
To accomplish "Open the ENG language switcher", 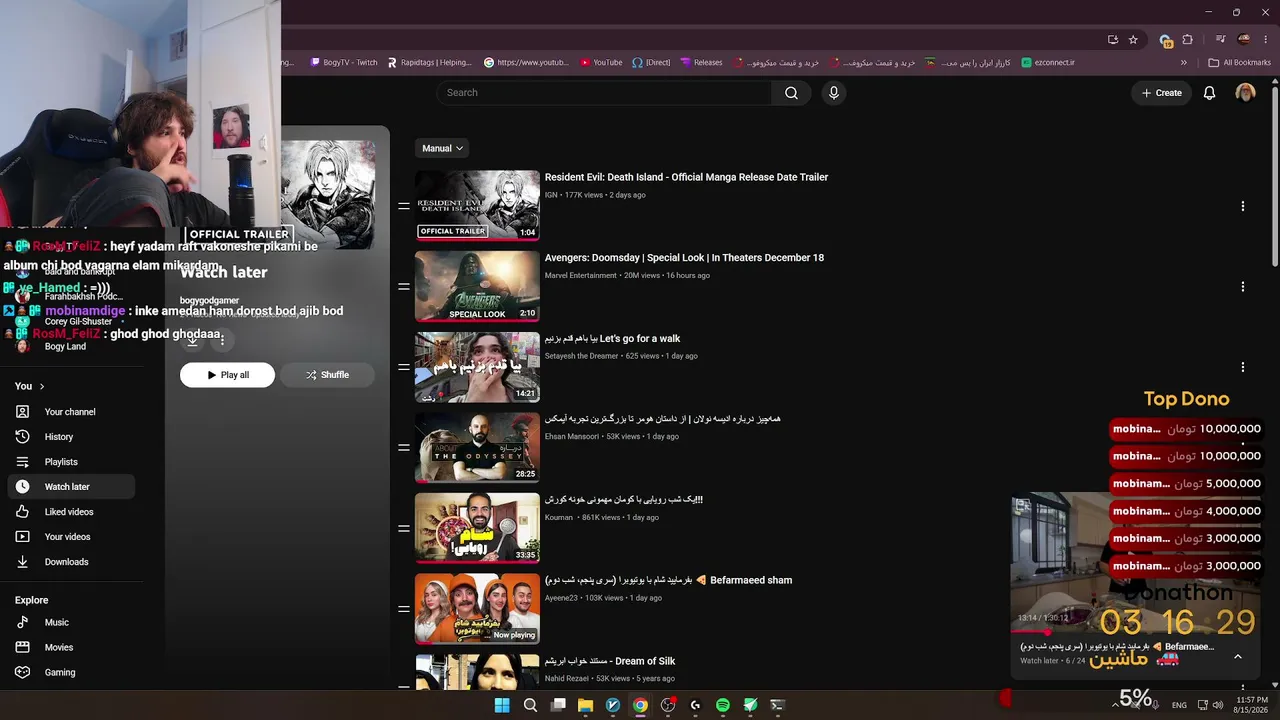I will pos(1179,705).
